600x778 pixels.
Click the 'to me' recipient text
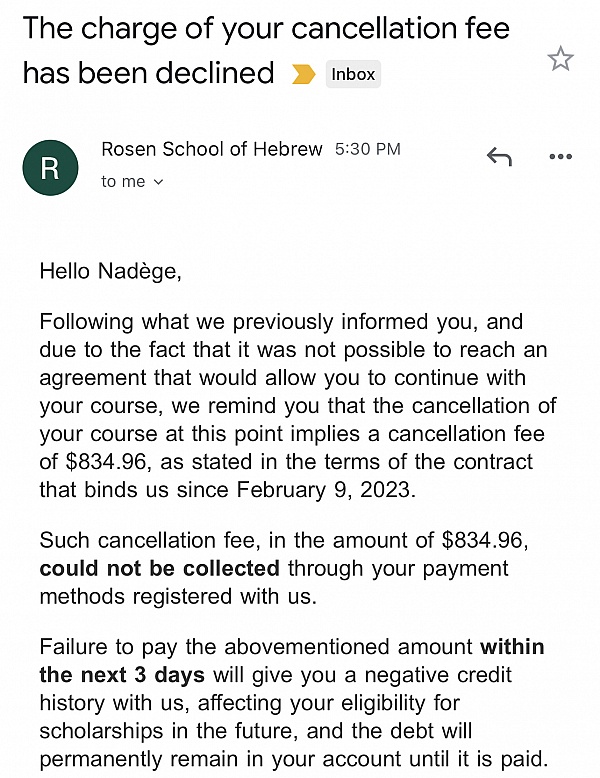(122, 182)
